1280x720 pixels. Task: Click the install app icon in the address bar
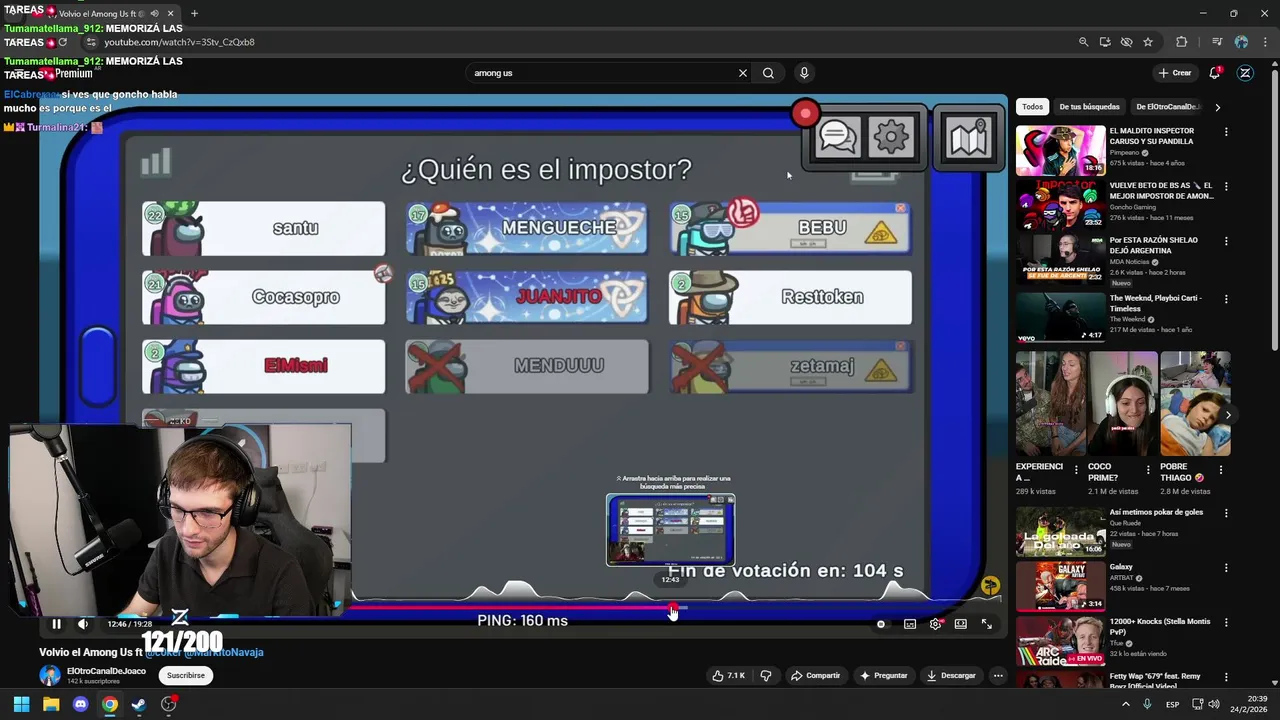pos(1105,42)
